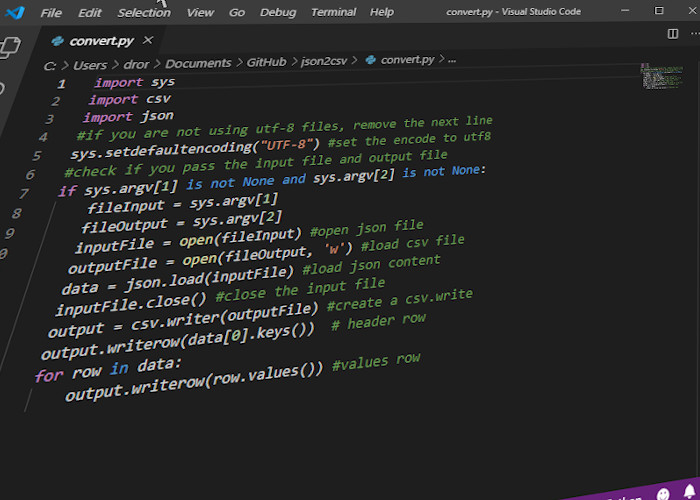Image resolution: width=700 pixels, height=500 pixels.
Task: Click the Python icon on convert.py tab
Action: point(58,41)
